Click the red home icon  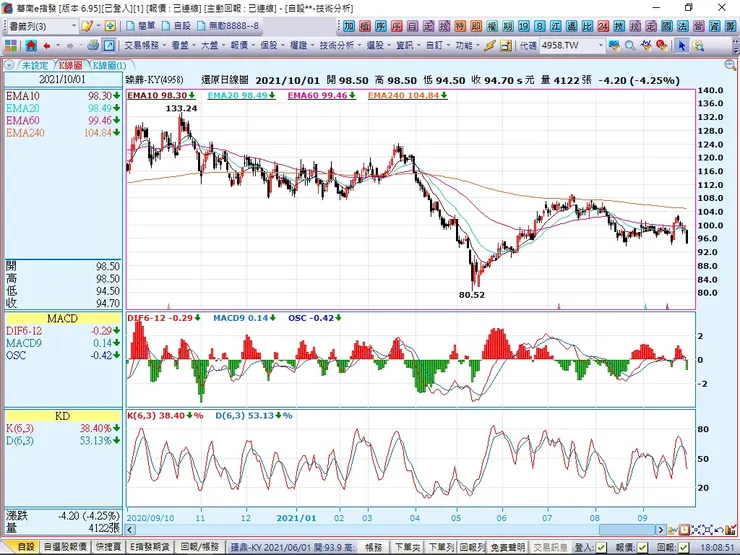[31, 45]
